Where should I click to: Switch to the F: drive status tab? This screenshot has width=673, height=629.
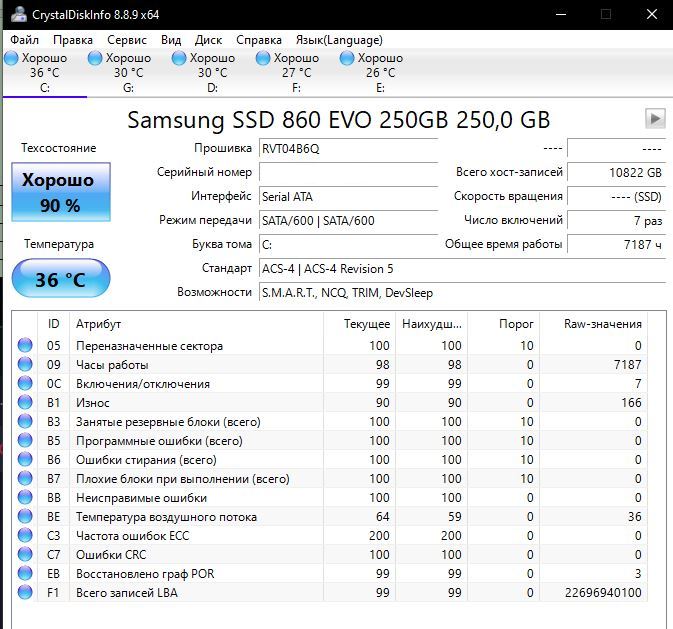point(296,73)
